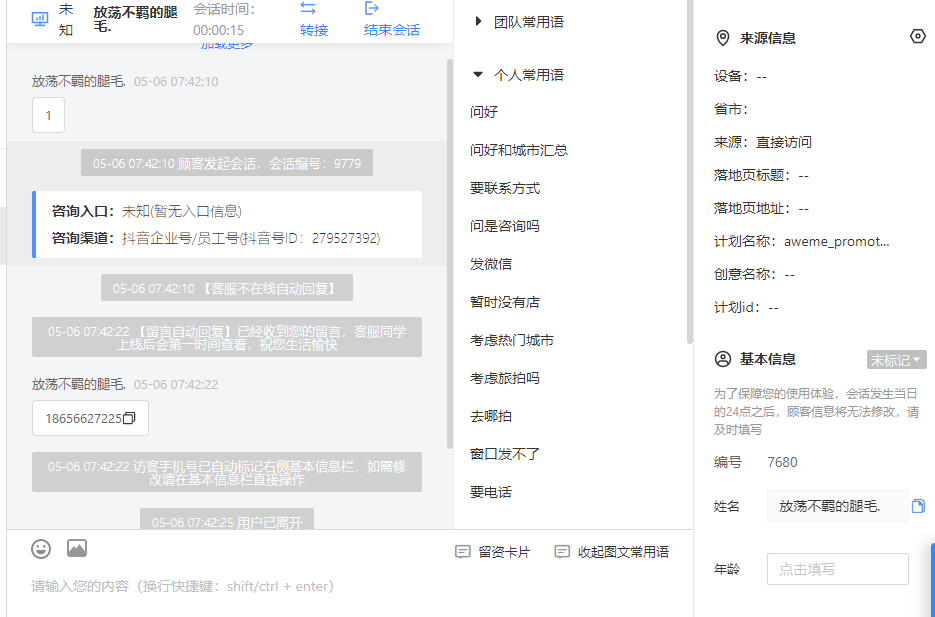Click the 姓名 field with 放荡不羁的腿毛.
The image size is (935, 617).
838,507
